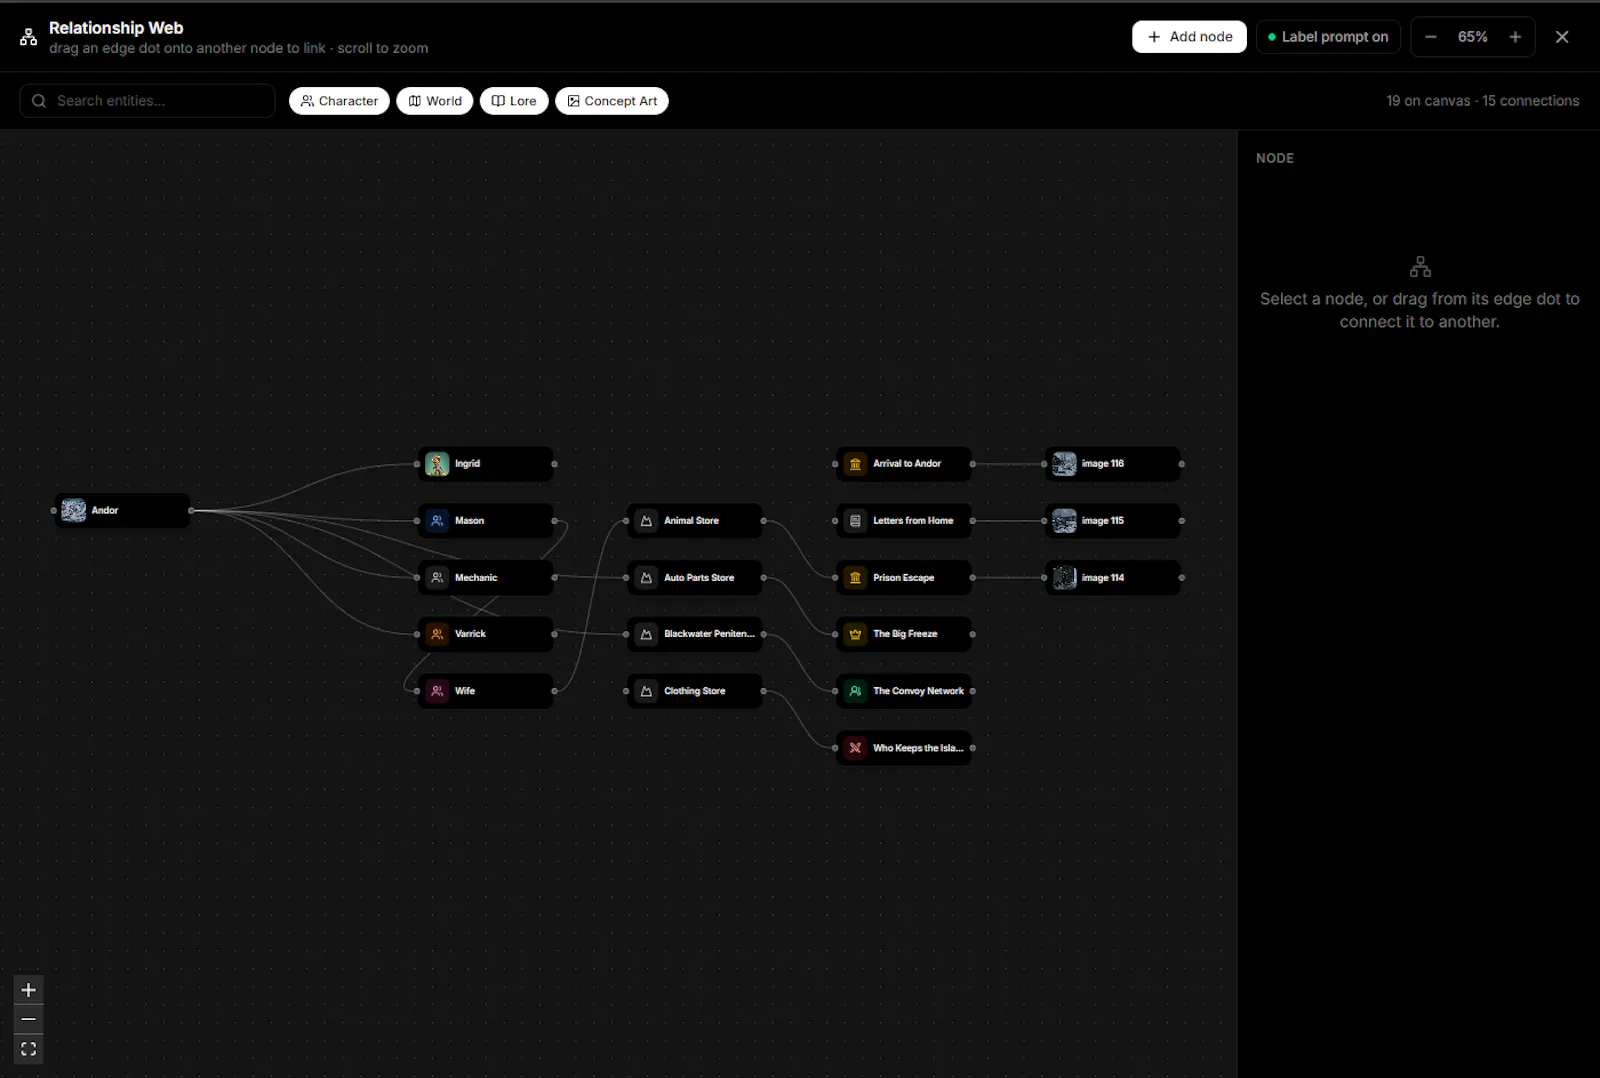
Task: Click the right edge dot of Andor node
Action: click(191, 510)
